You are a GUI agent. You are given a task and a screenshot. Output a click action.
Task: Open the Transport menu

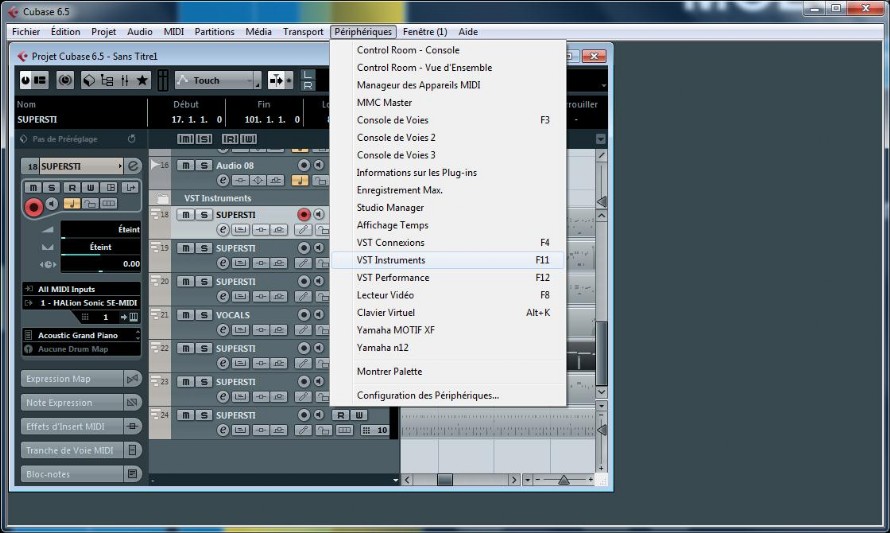coord(303,32)
